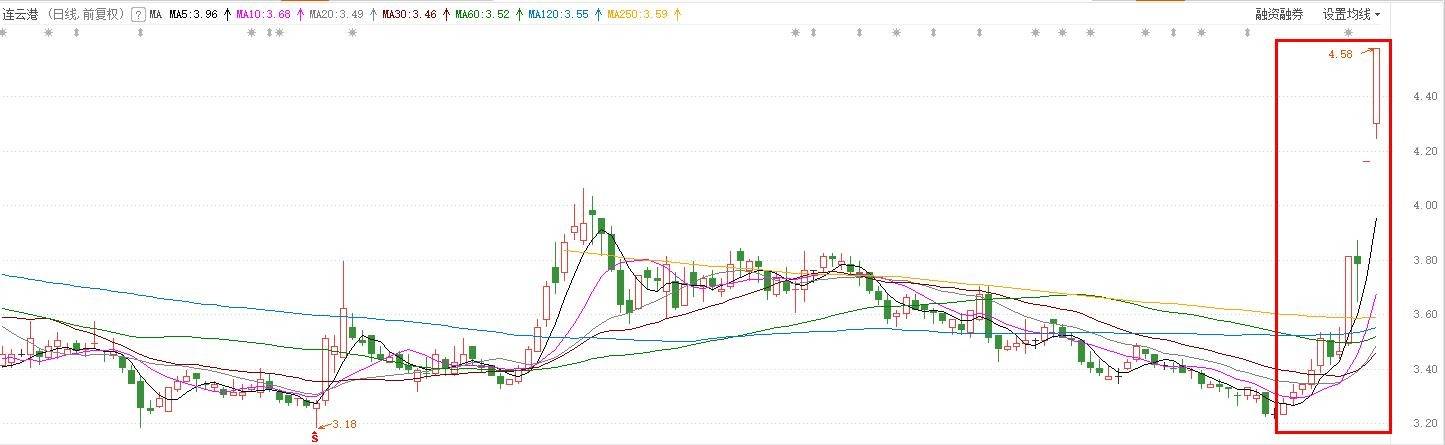Click the gray MA20:3.49 indicator label
Image resolution: width=1445 pixels, height=445 pixels.
click(336, 15)
